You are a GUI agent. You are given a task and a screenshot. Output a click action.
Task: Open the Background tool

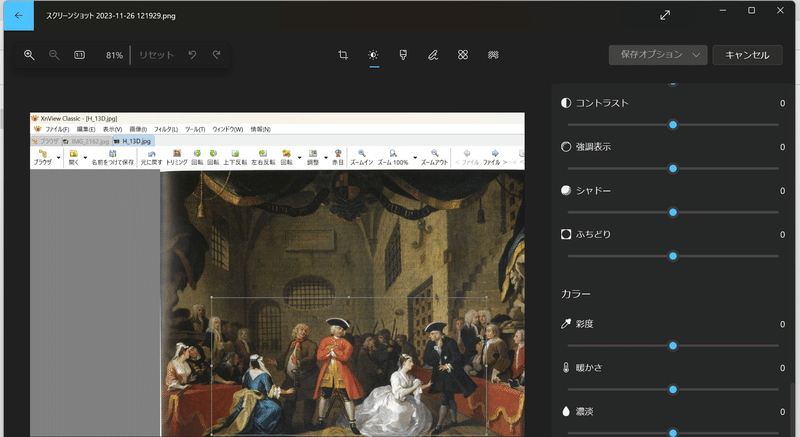coord(493,55)
